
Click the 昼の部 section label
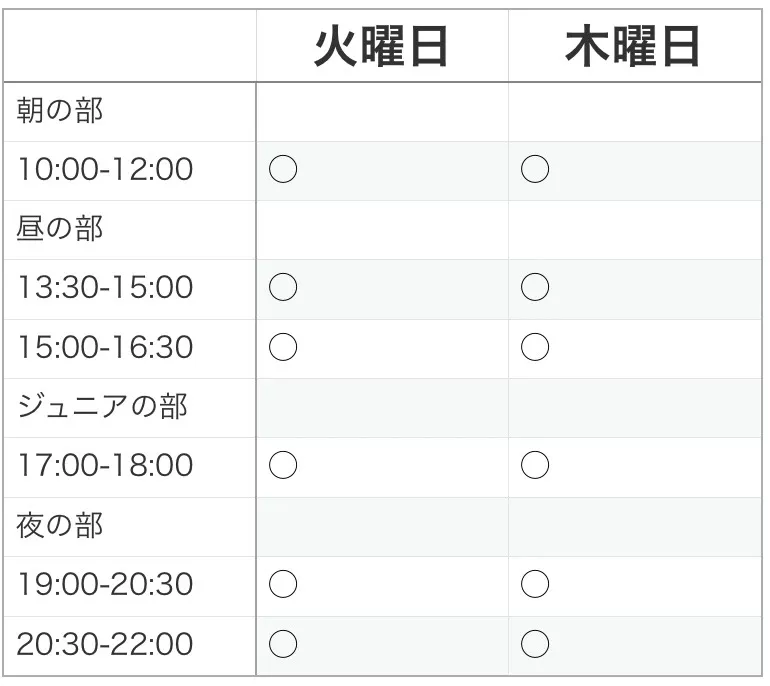coord(60,229)
